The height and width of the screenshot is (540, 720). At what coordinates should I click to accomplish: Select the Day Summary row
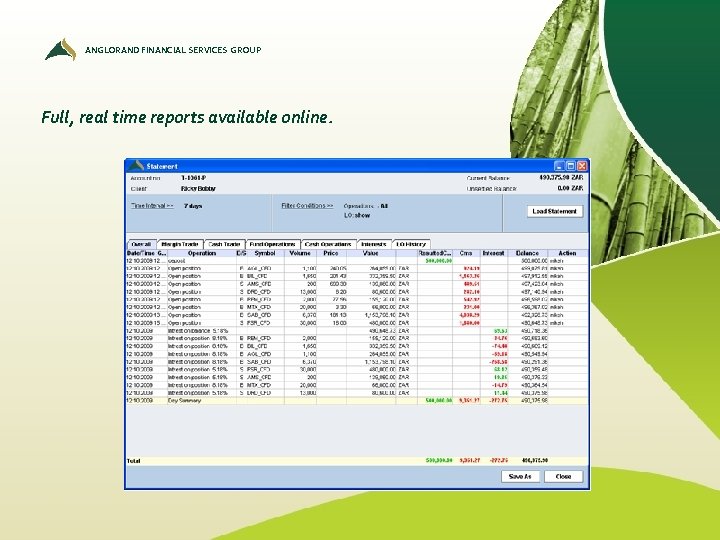coord(356,400)
